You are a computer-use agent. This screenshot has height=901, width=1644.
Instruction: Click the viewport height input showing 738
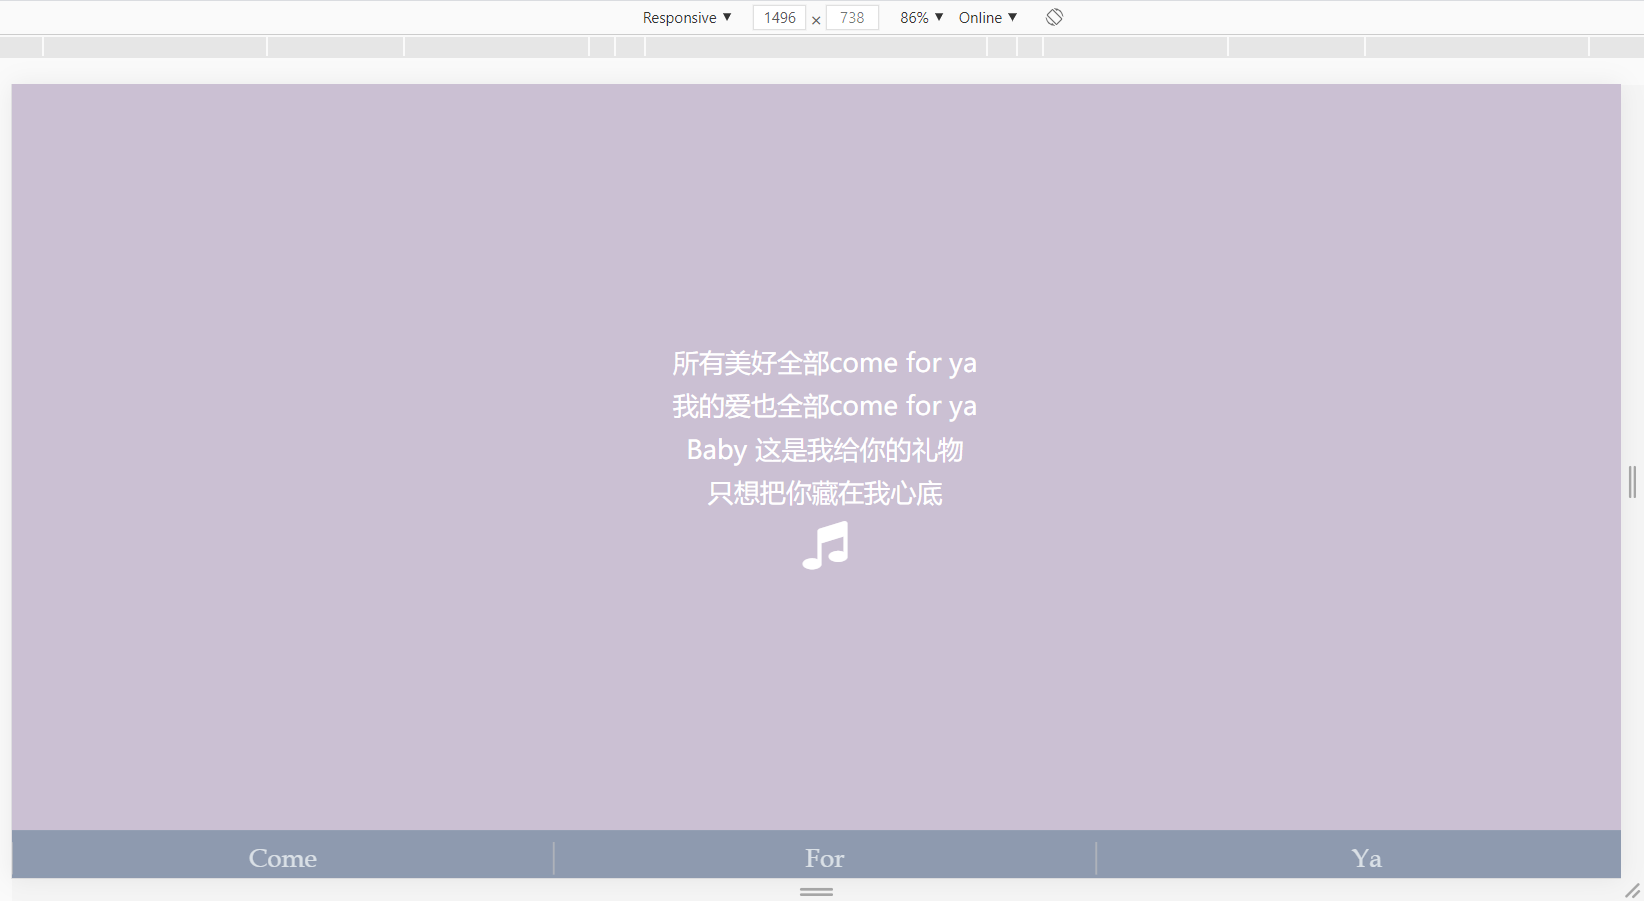[x=851, y=17]
